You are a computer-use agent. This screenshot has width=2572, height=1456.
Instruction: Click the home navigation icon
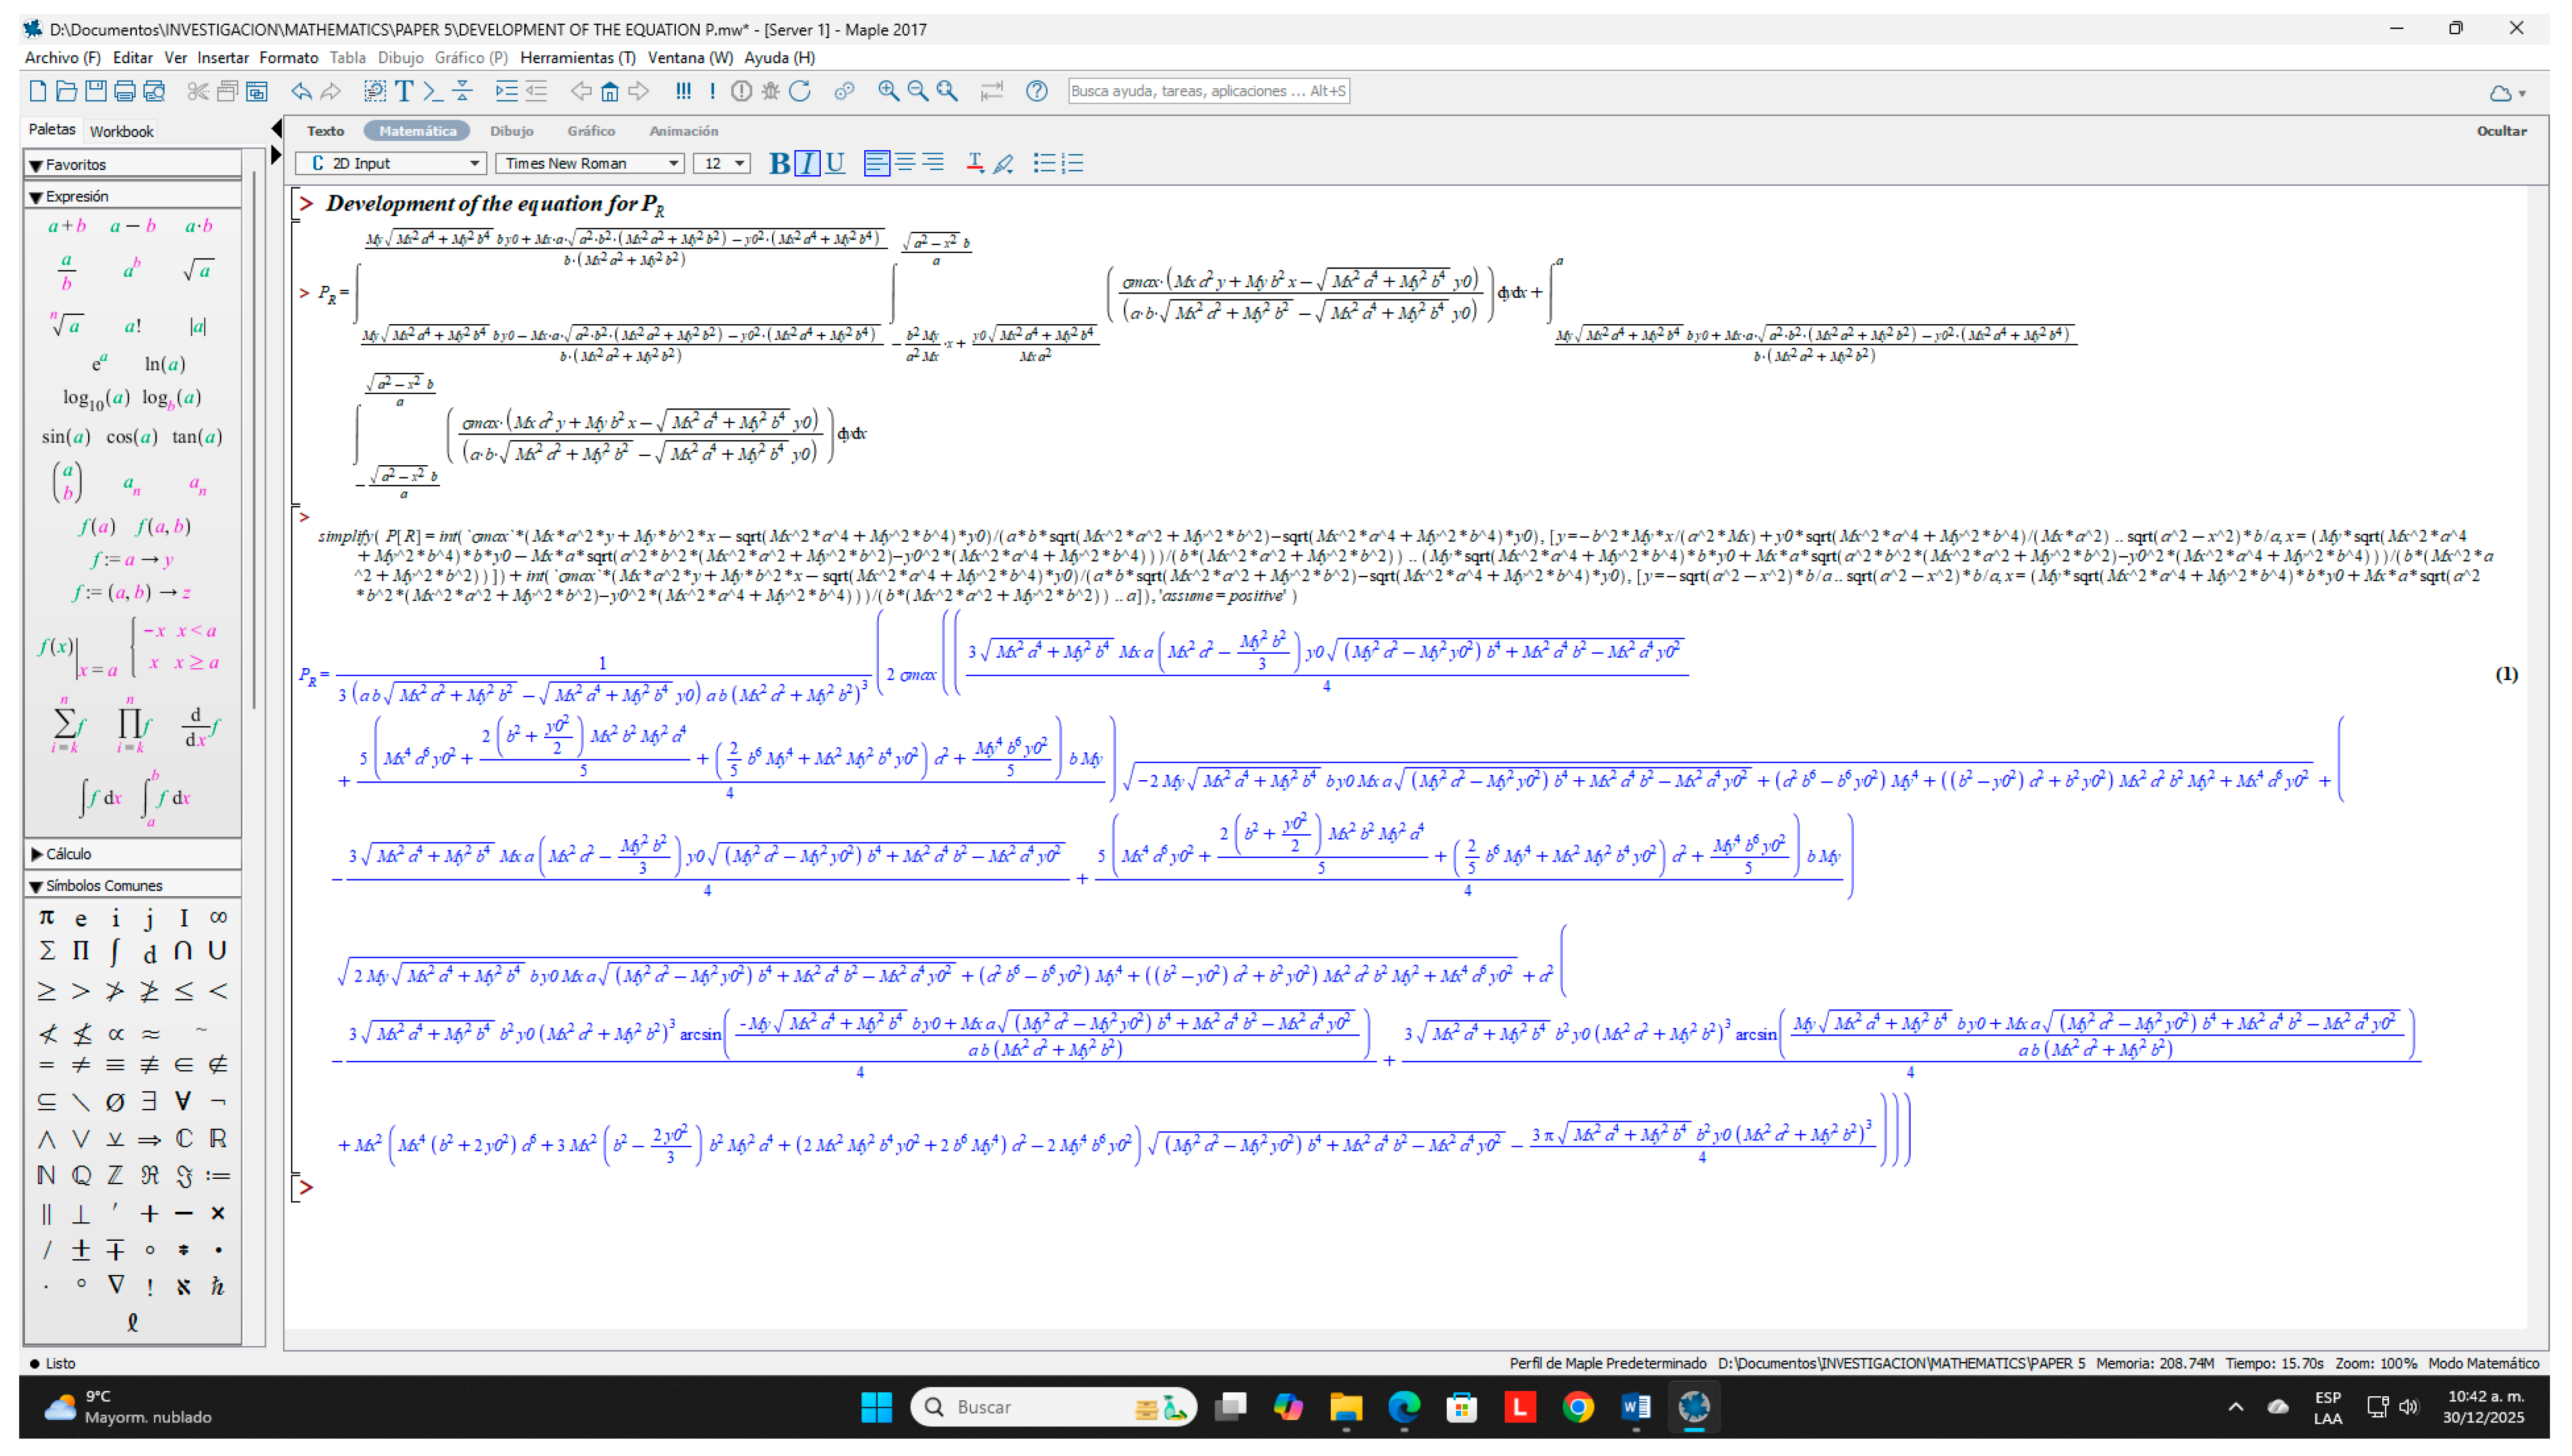coord(609,91)
